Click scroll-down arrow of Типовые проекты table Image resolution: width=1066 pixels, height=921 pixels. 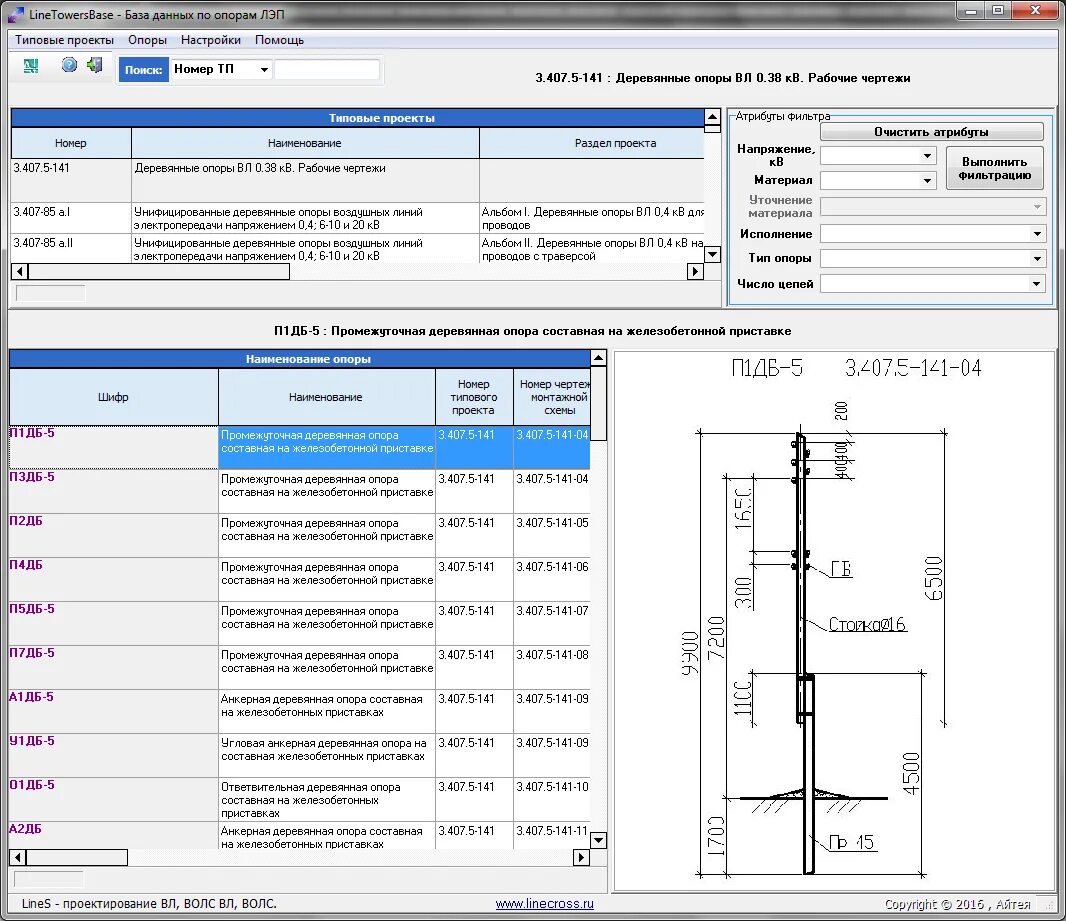pyautogui.click(x=712, y=255)
